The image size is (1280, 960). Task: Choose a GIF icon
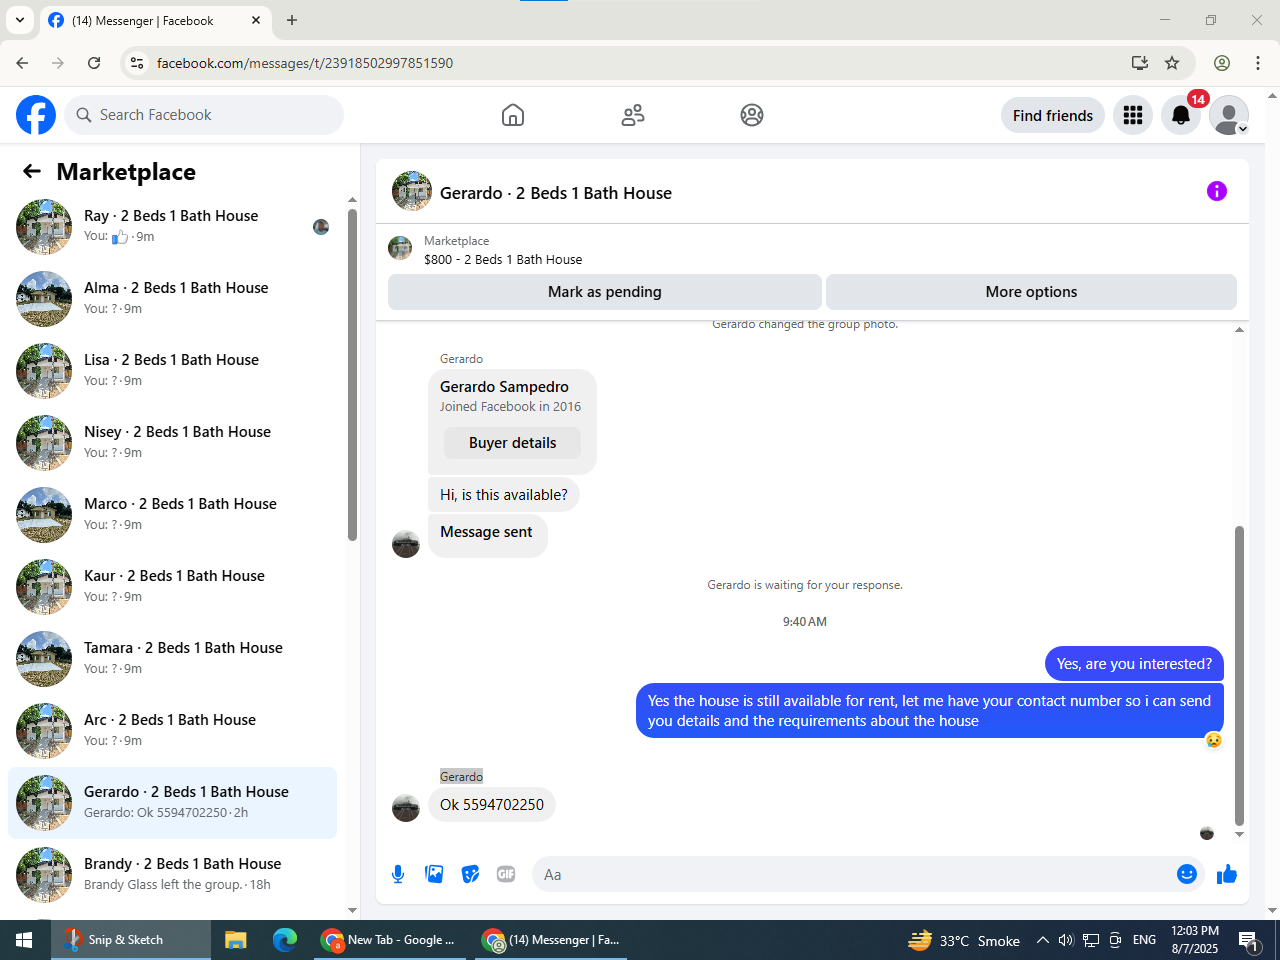[x=506, y=874]
